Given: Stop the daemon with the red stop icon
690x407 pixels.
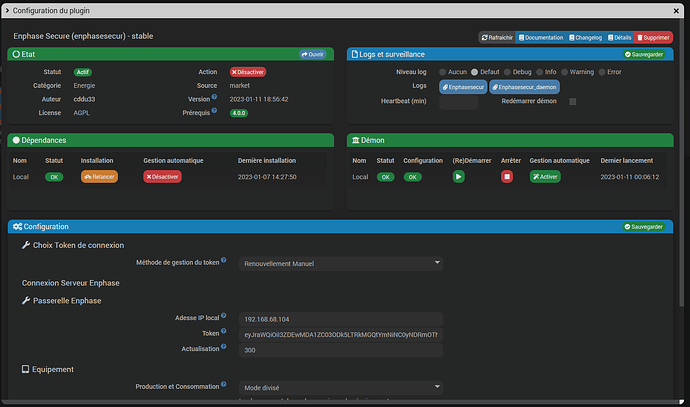Looking at the screenshot, I should (506, 176).
